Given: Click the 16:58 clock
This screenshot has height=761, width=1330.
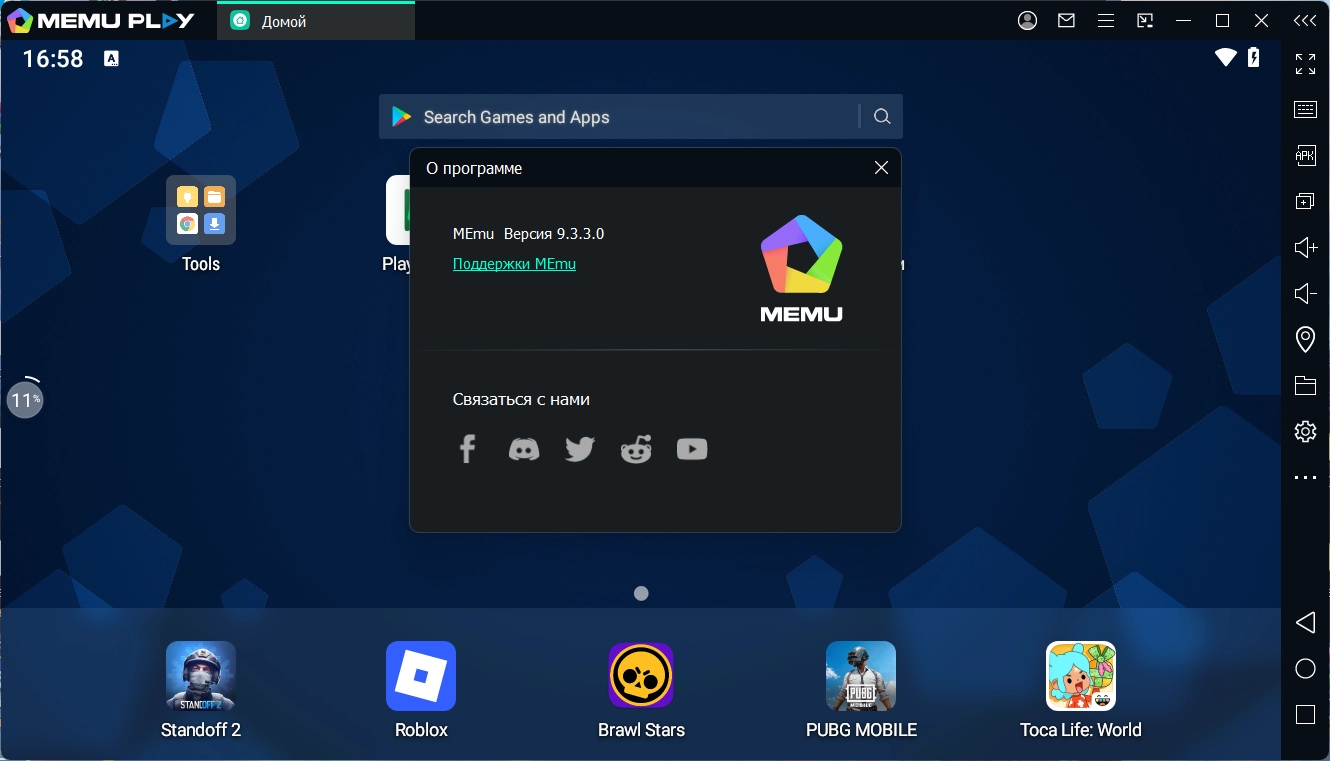Looking at the screenshot, I should (x=53, y=59).
